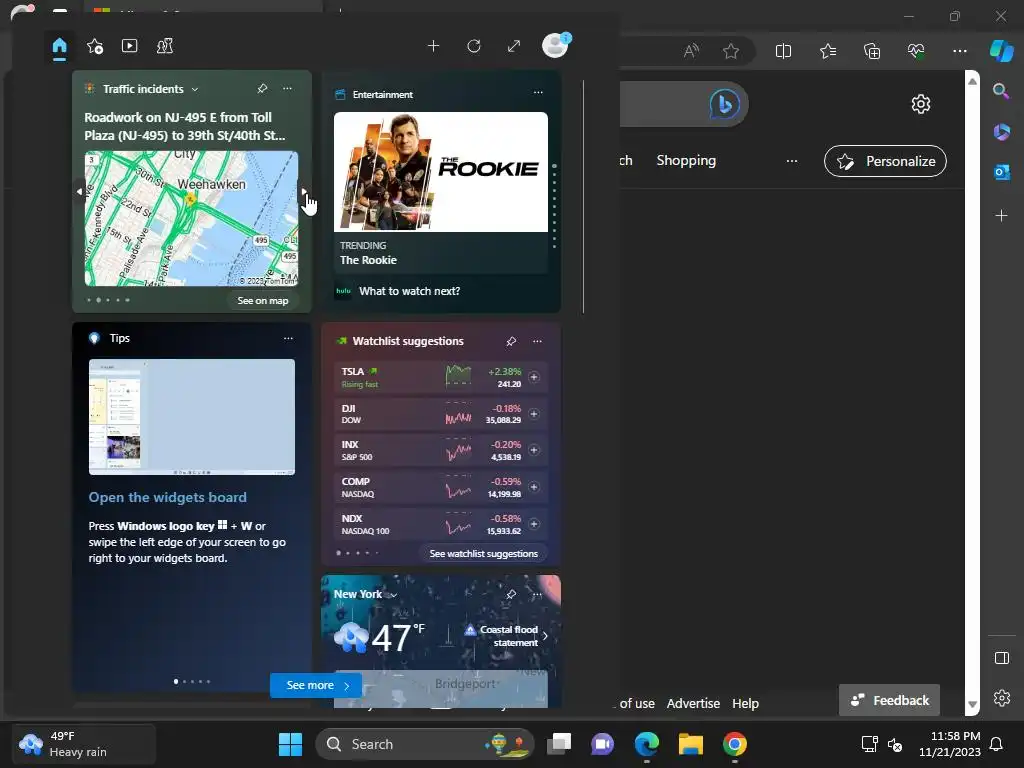Click the Personalize button
Screen dimensions: 1024x768
point(885,161)
